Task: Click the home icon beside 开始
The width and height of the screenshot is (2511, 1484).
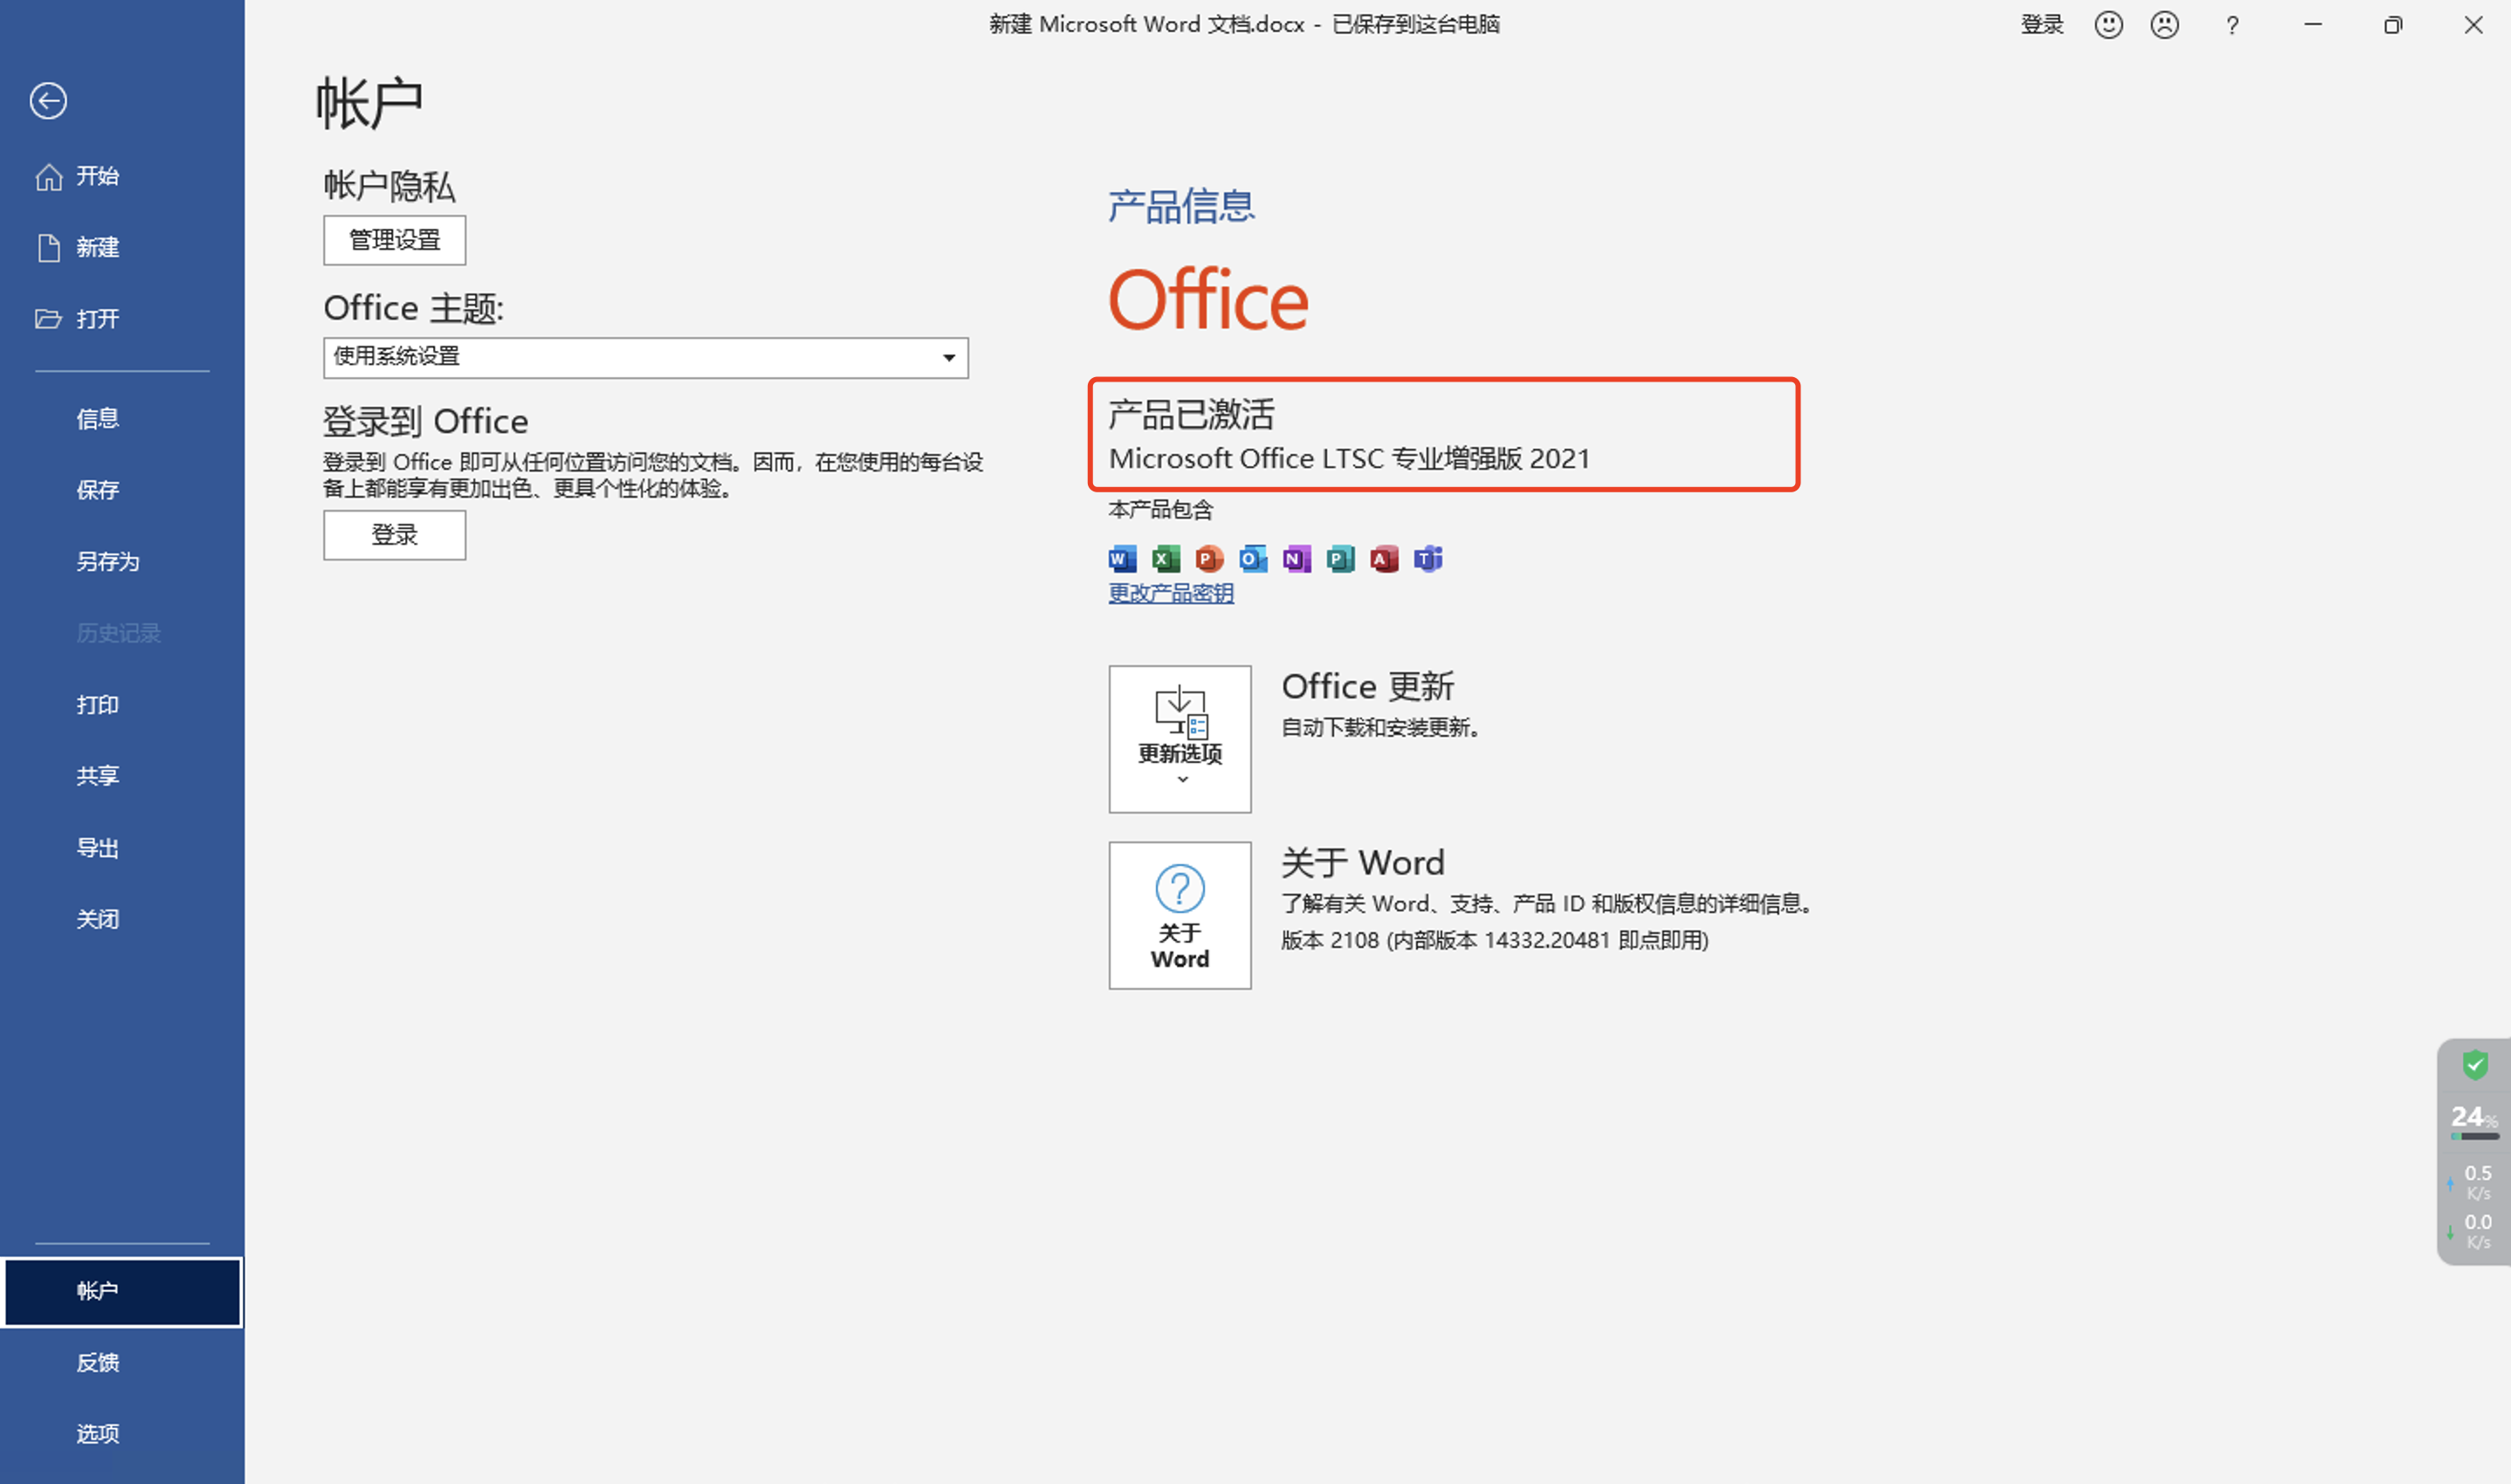Action: pos(49,177)
